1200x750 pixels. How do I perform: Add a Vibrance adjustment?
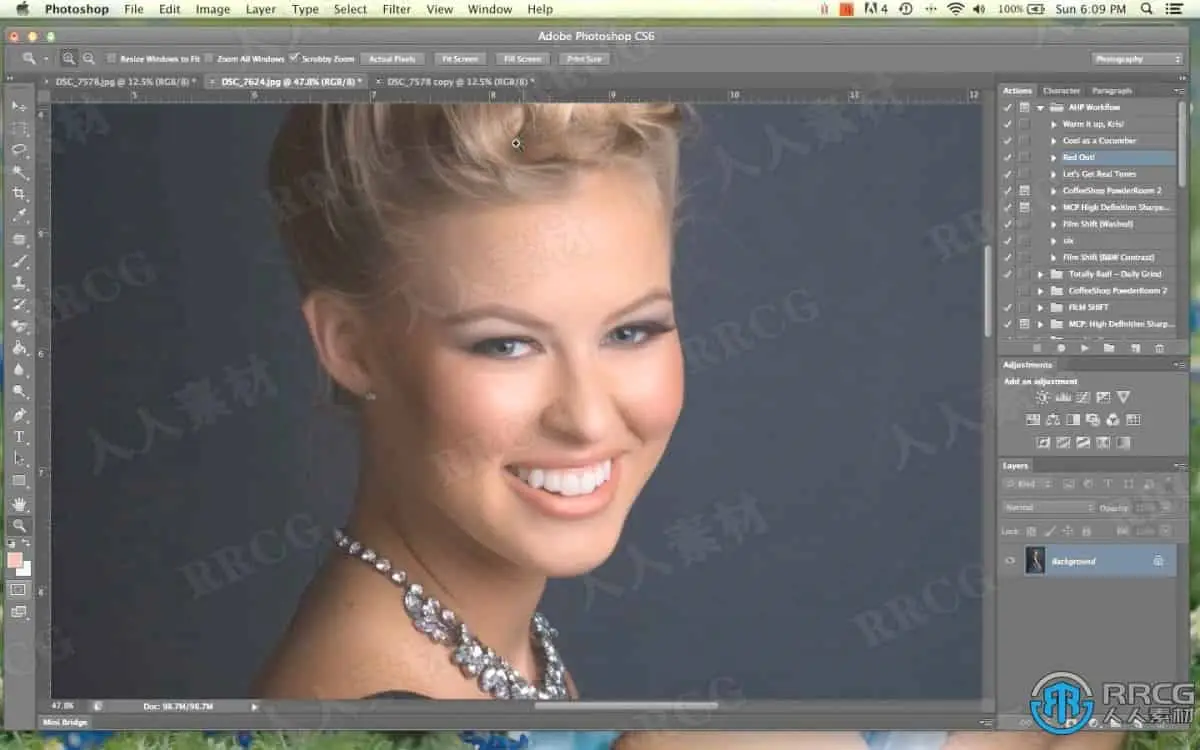tap(1123, 397)
